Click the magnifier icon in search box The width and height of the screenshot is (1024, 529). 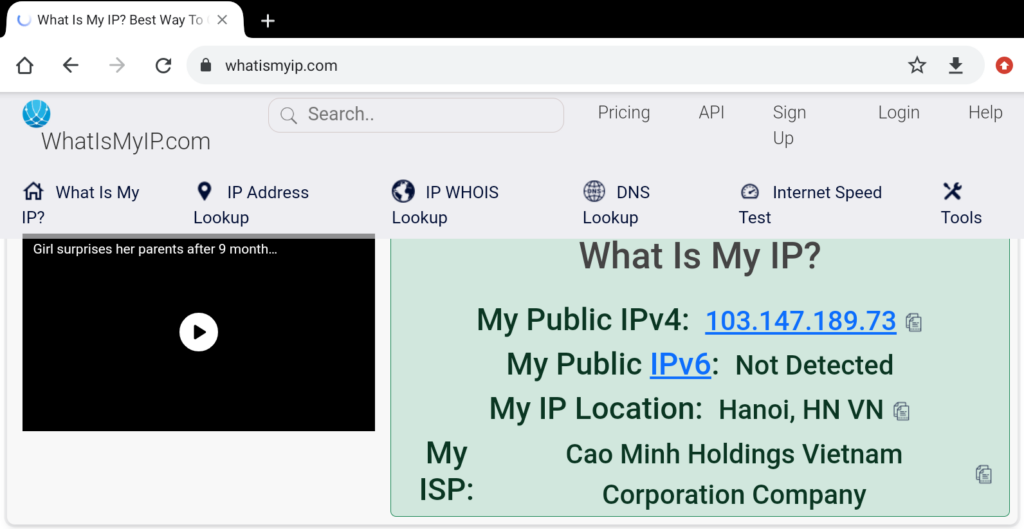pyautogui.click(x=289, y=115)
